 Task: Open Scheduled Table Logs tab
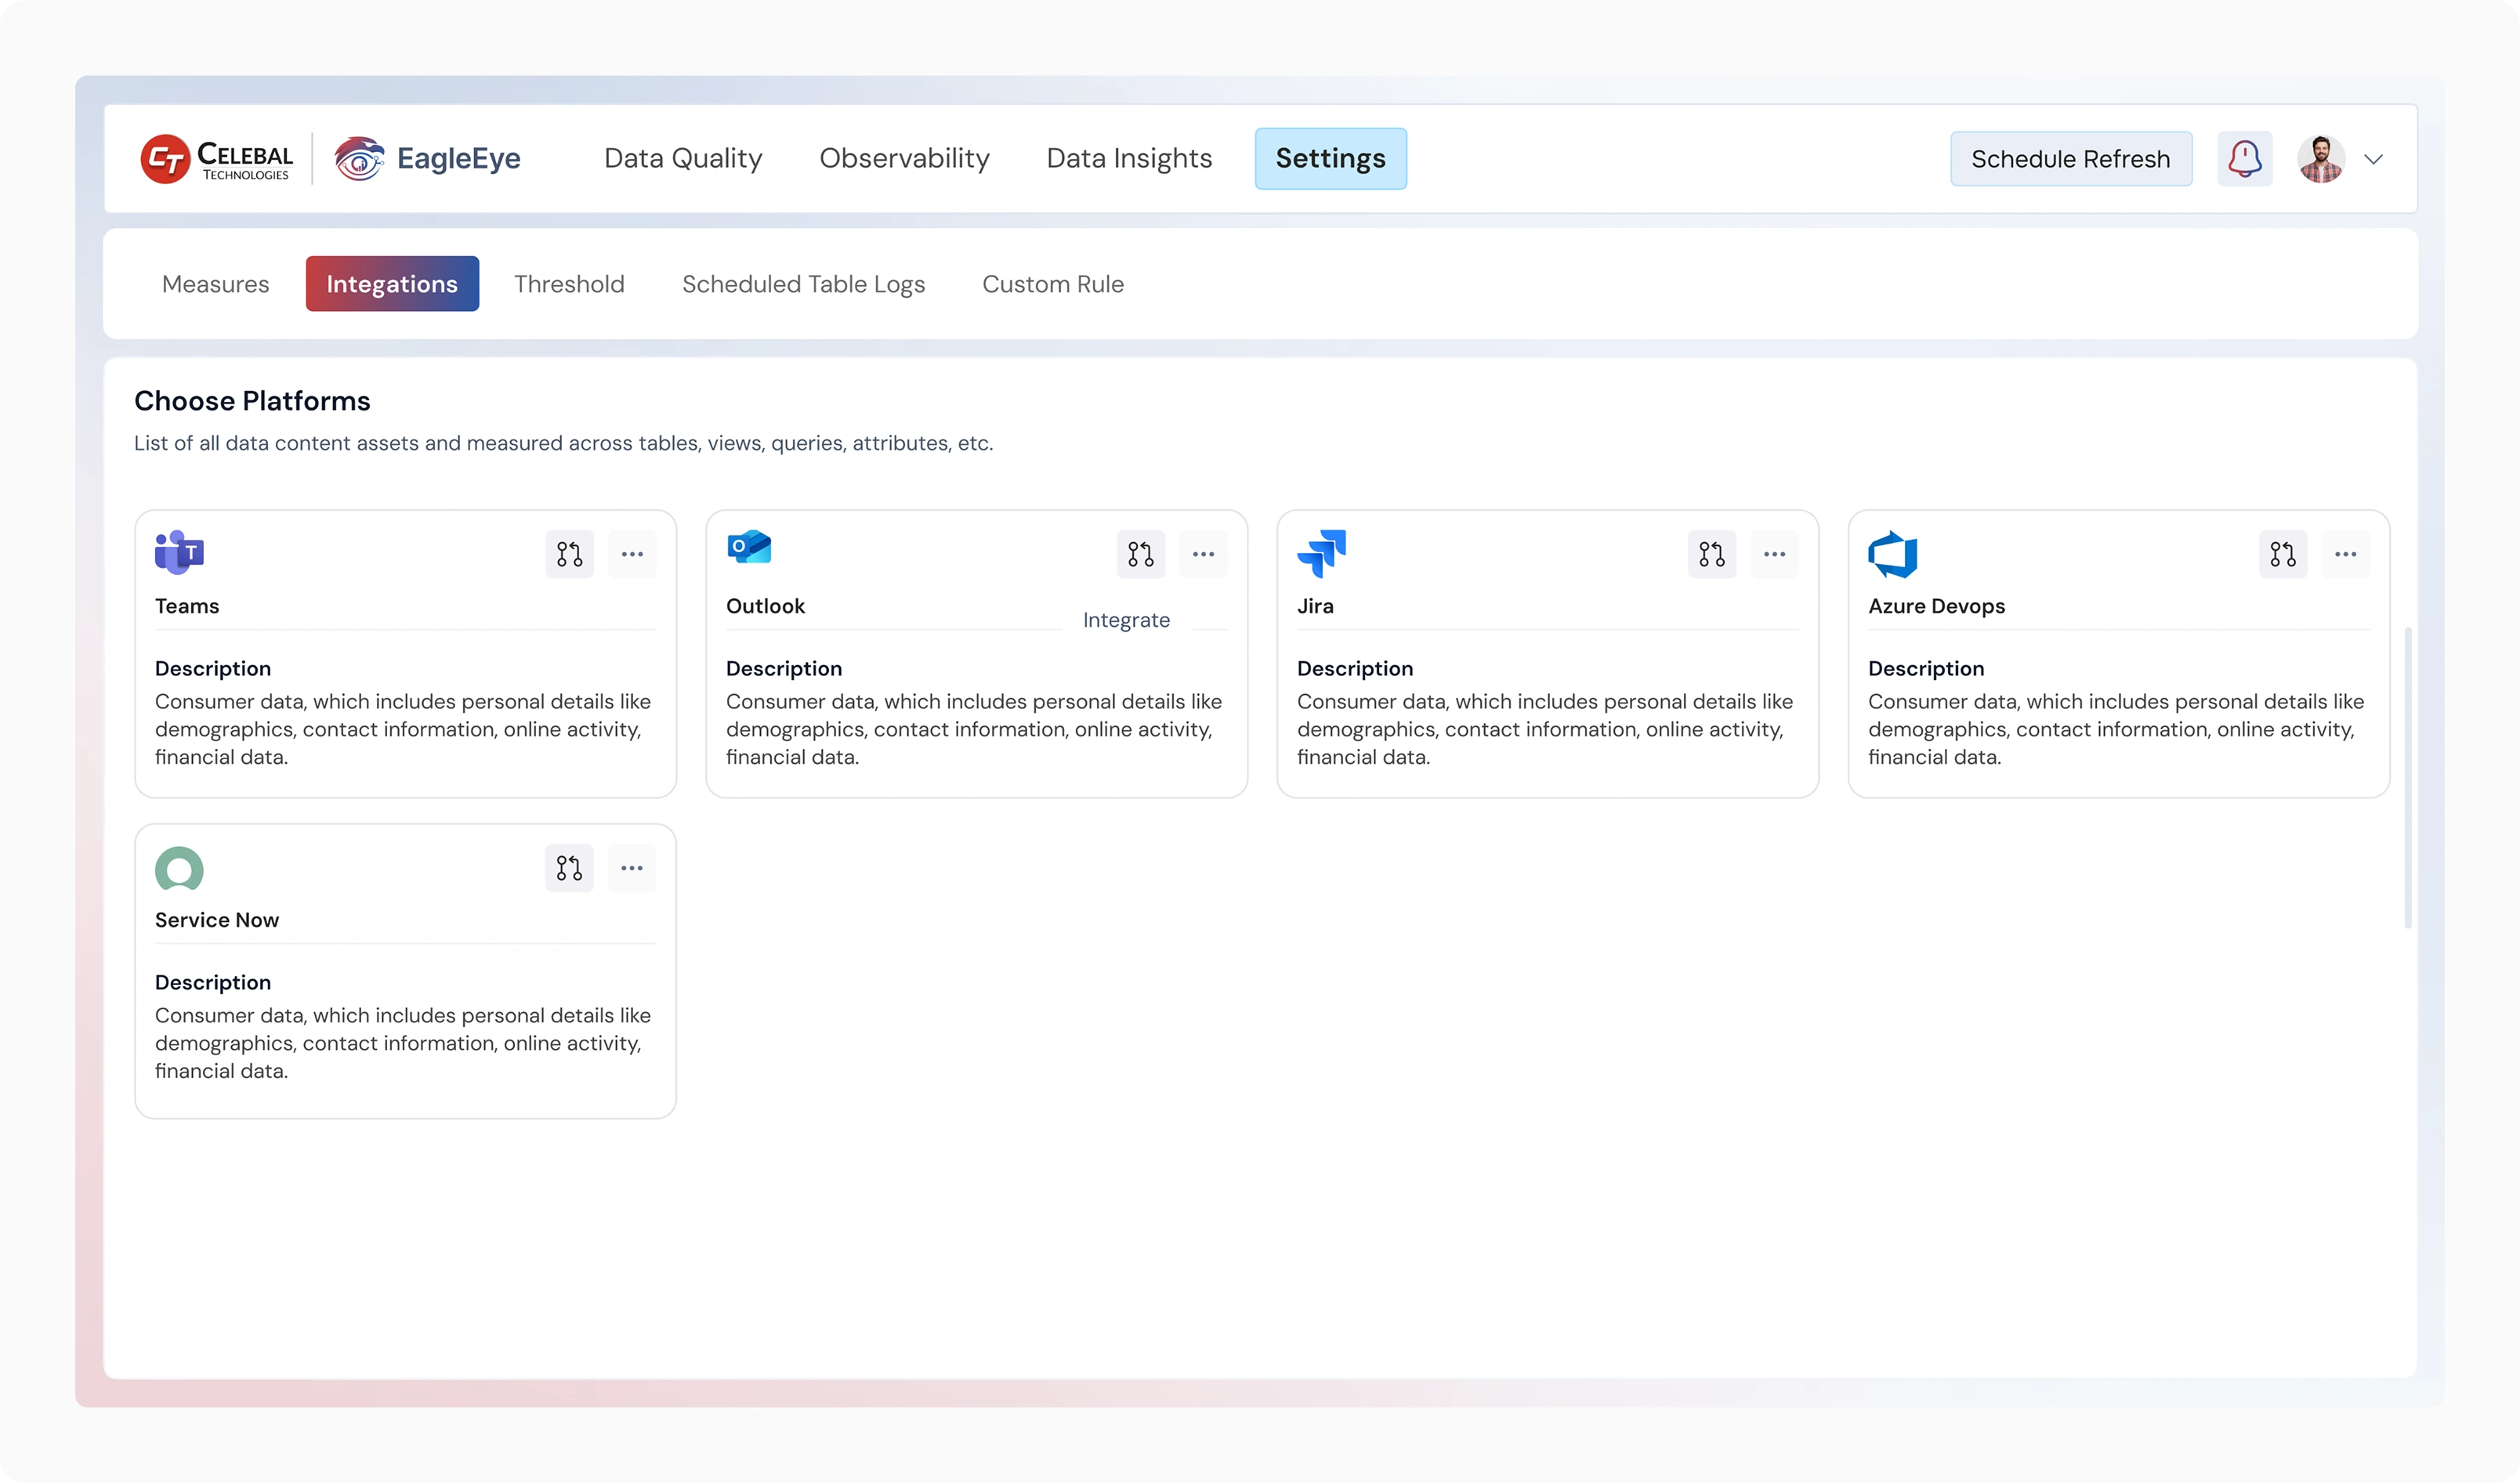(803, 284)
